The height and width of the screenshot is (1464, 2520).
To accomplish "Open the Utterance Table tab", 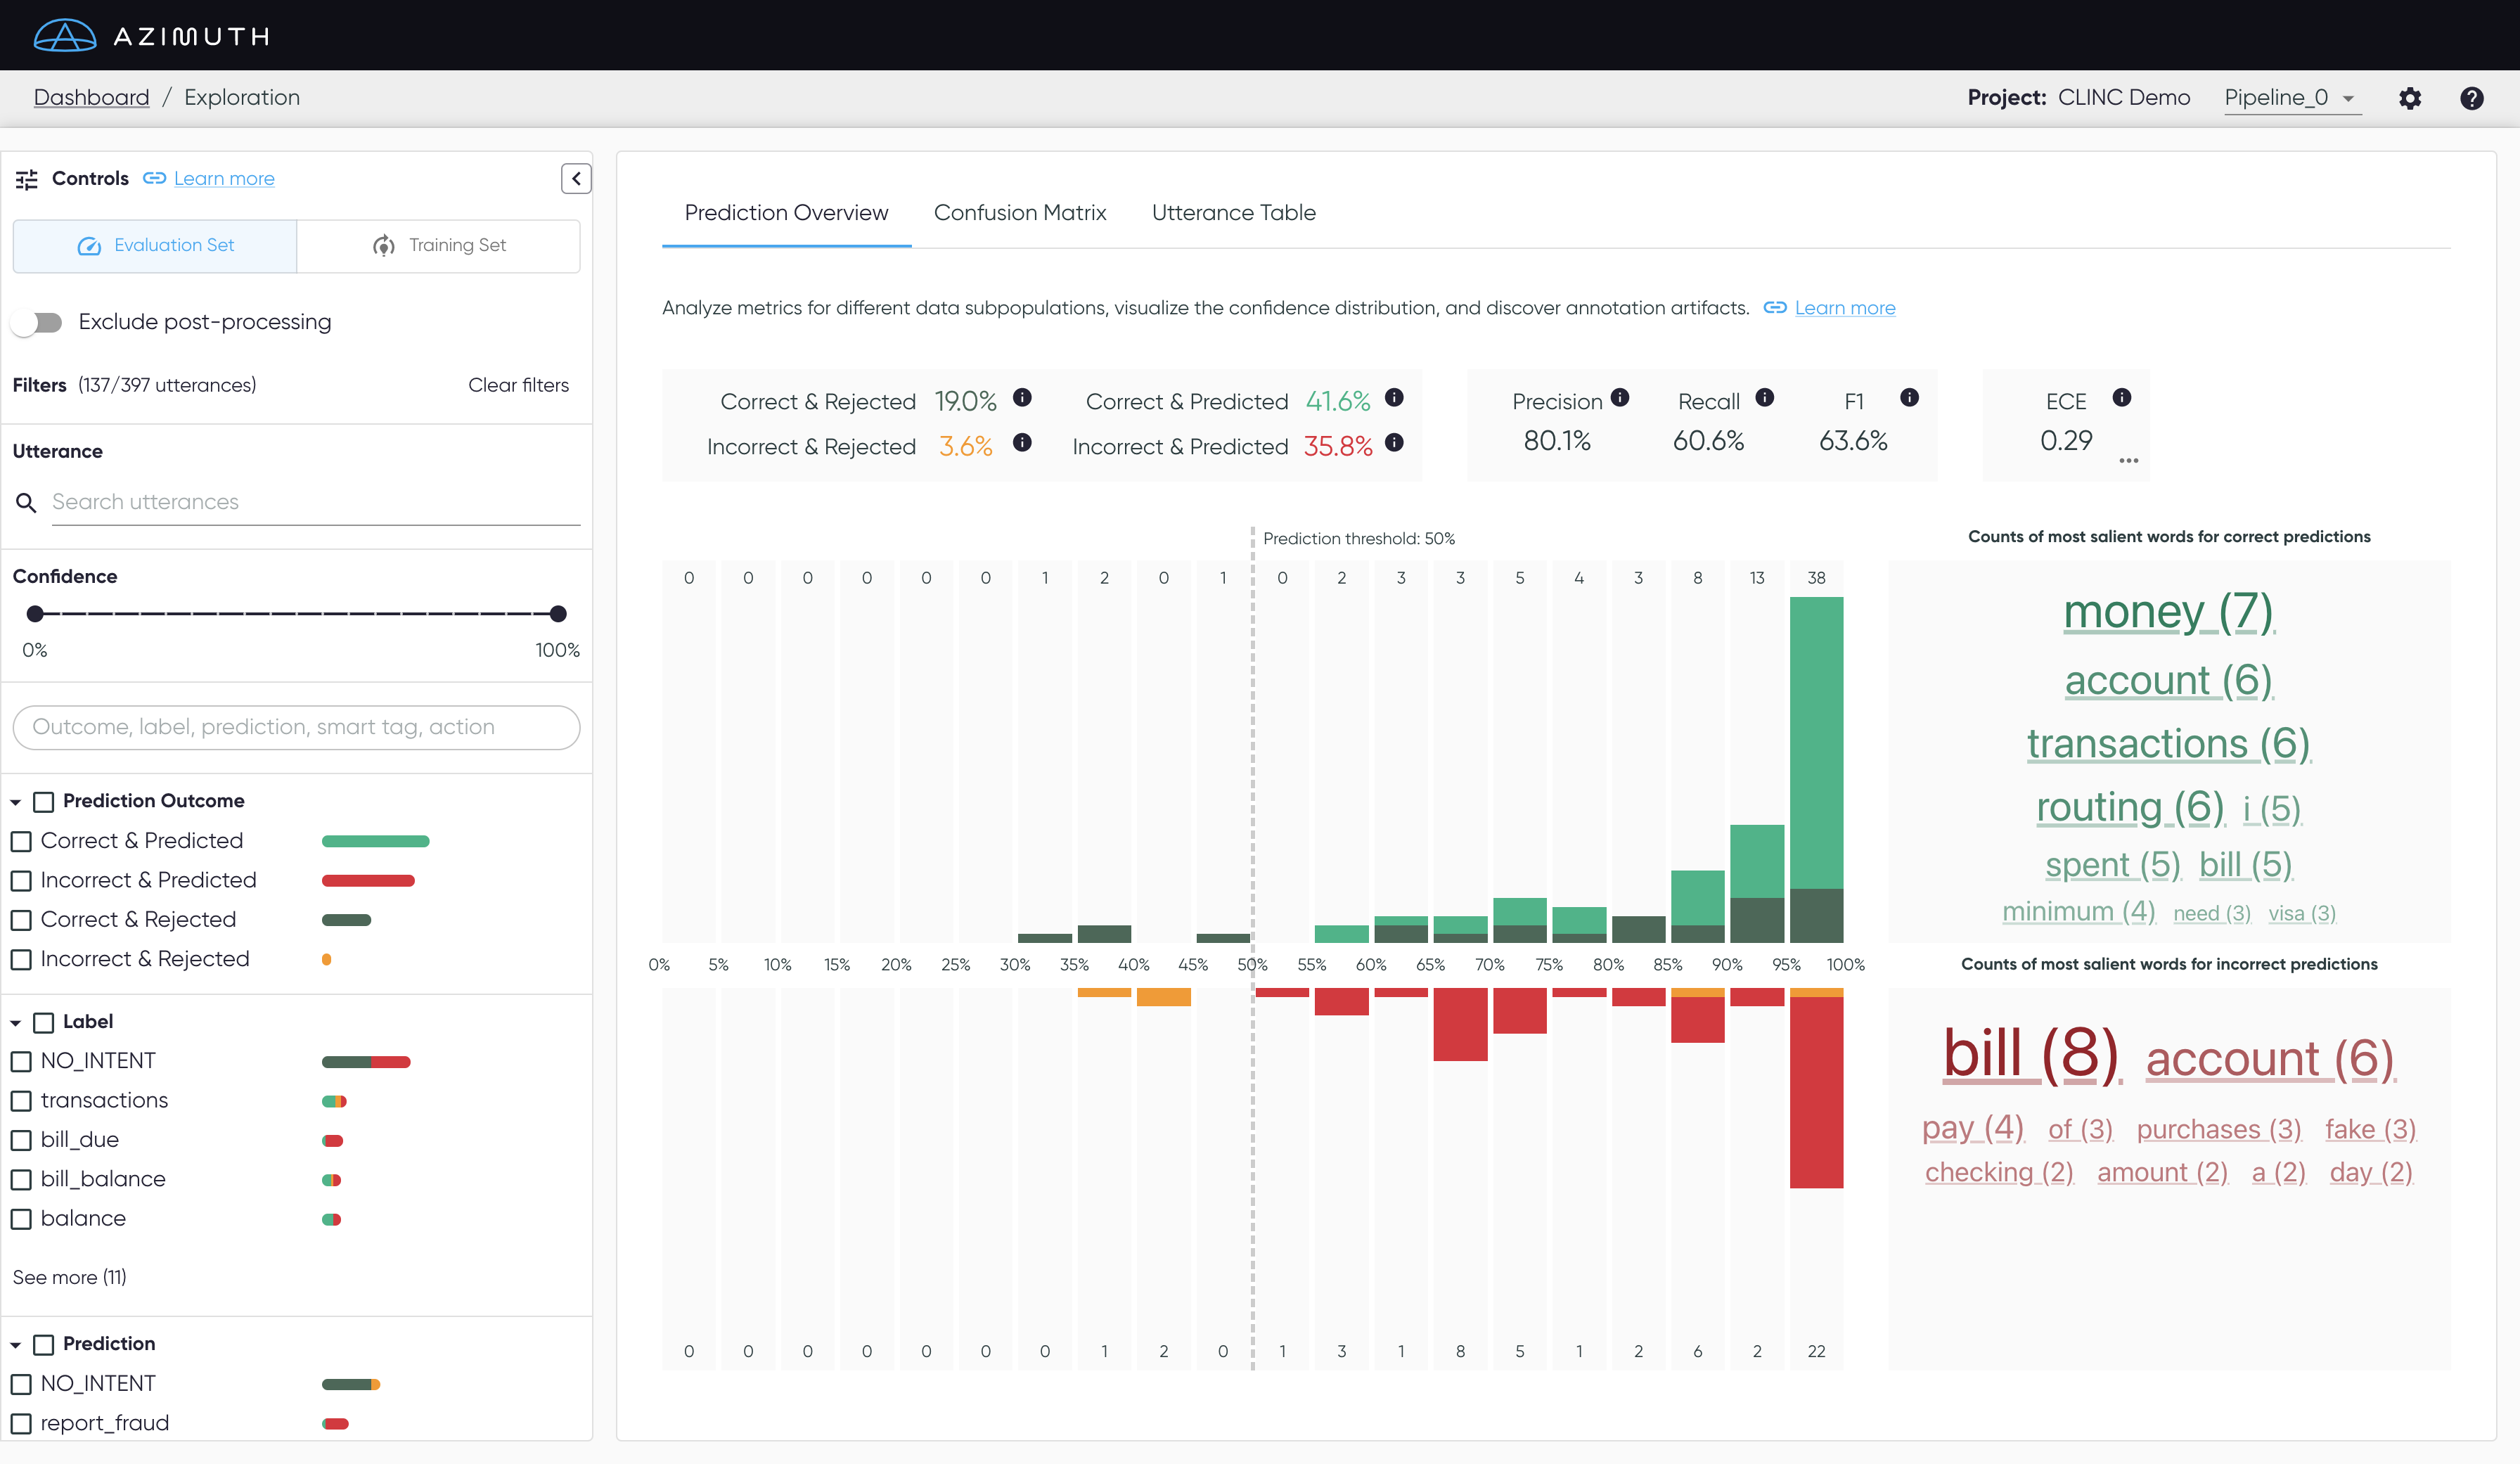I will 1233,213.
